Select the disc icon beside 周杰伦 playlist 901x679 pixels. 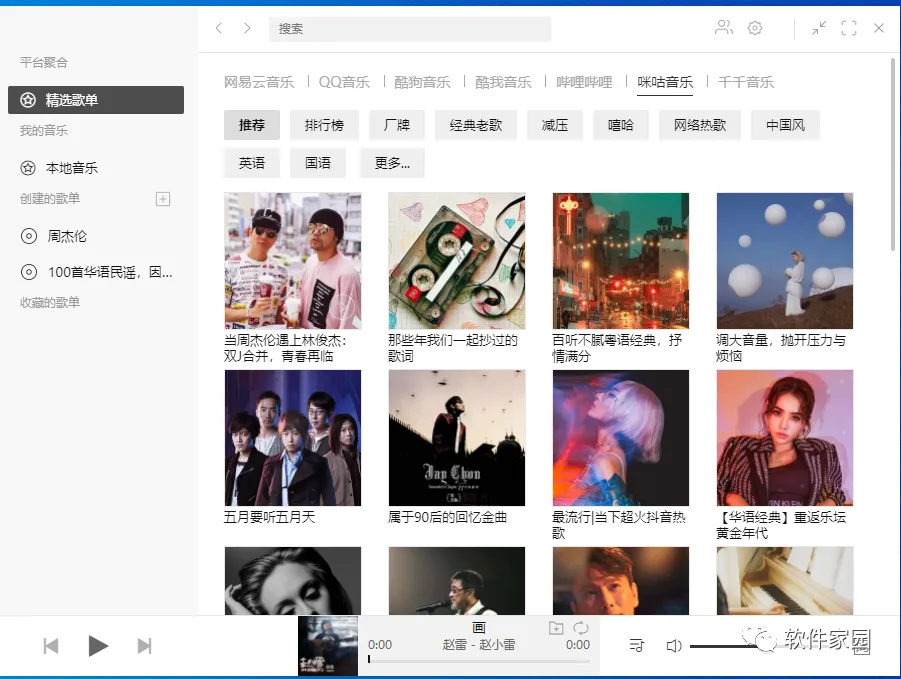click(x=29, y=236)
